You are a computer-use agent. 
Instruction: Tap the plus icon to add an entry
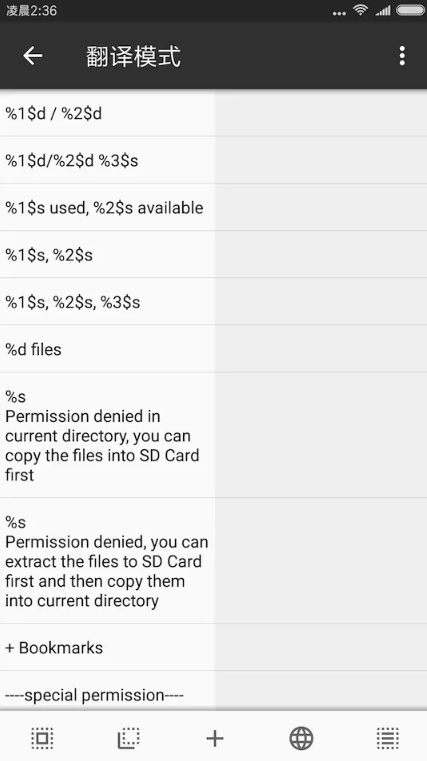click(214, 738)
